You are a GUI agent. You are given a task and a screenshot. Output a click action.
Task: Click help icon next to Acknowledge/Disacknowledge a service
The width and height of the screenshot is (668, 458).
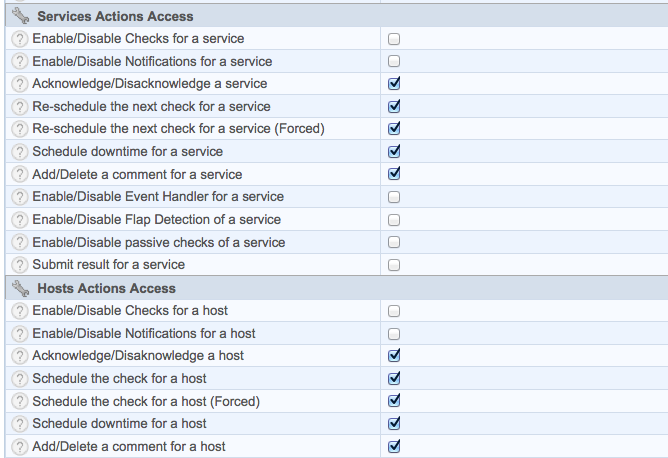point(19,84)
